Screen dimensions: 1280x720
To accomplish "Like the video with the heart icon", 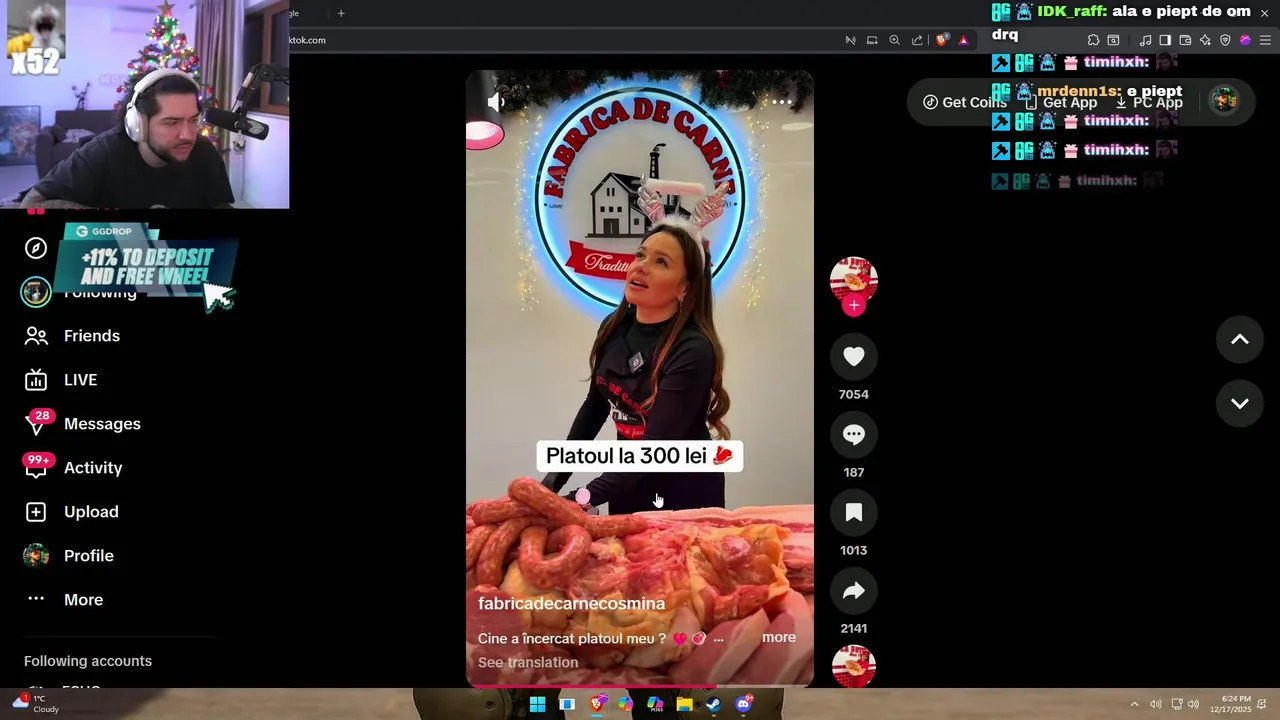I will pyautogui.click(x=853, y=356).
